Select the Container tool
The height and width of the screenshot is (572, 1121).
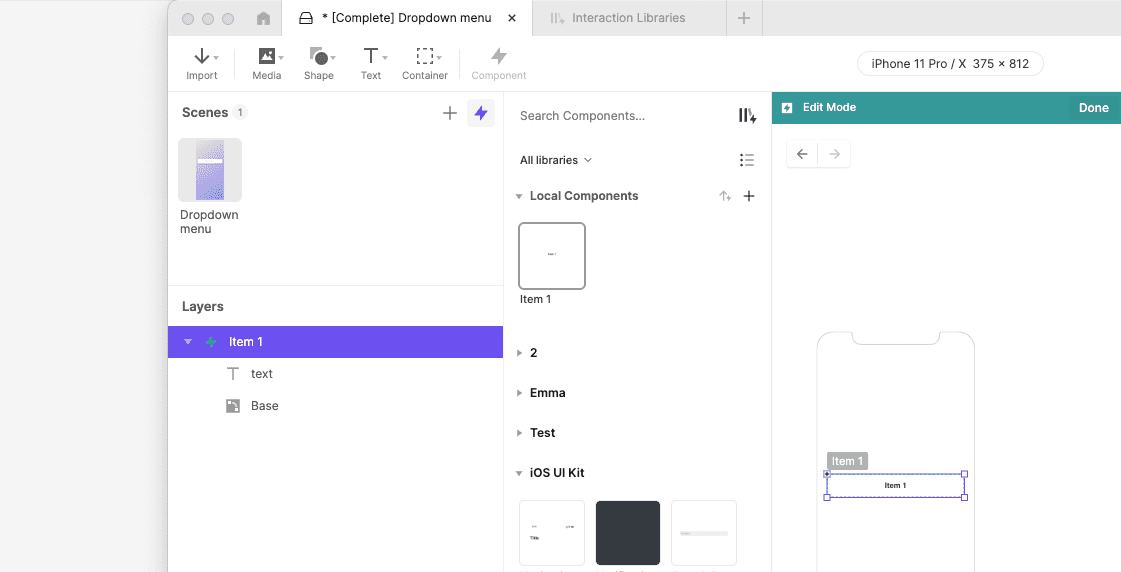click(x=425, y=64)
